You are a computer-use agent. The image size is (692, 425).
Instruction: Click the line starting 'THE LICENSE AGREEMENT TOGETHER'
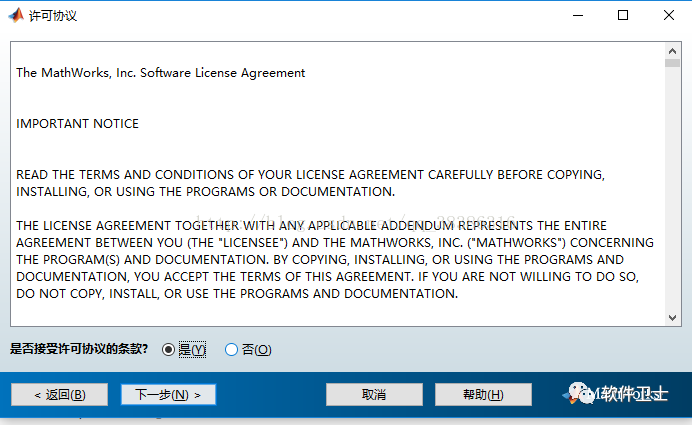[312, 226]
